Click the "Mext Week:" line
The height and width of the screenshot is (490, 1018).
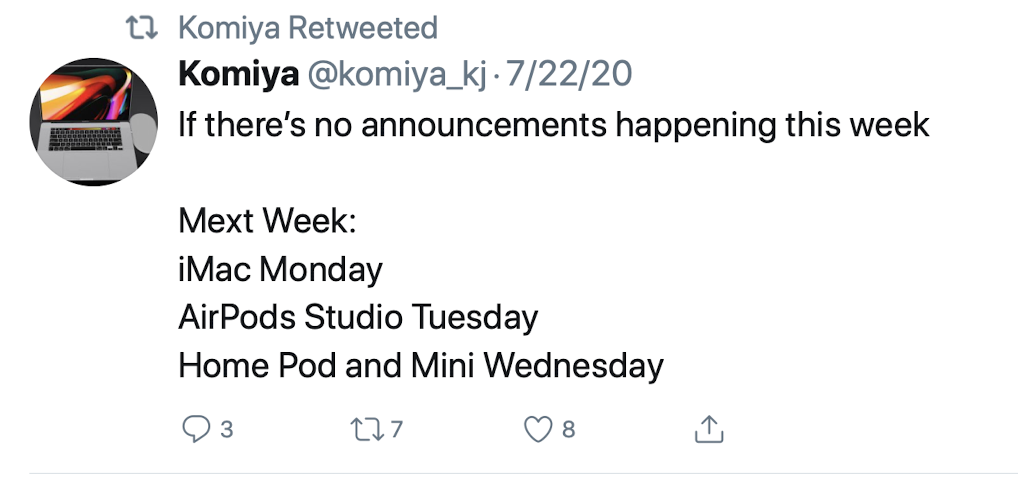(266, 221)
